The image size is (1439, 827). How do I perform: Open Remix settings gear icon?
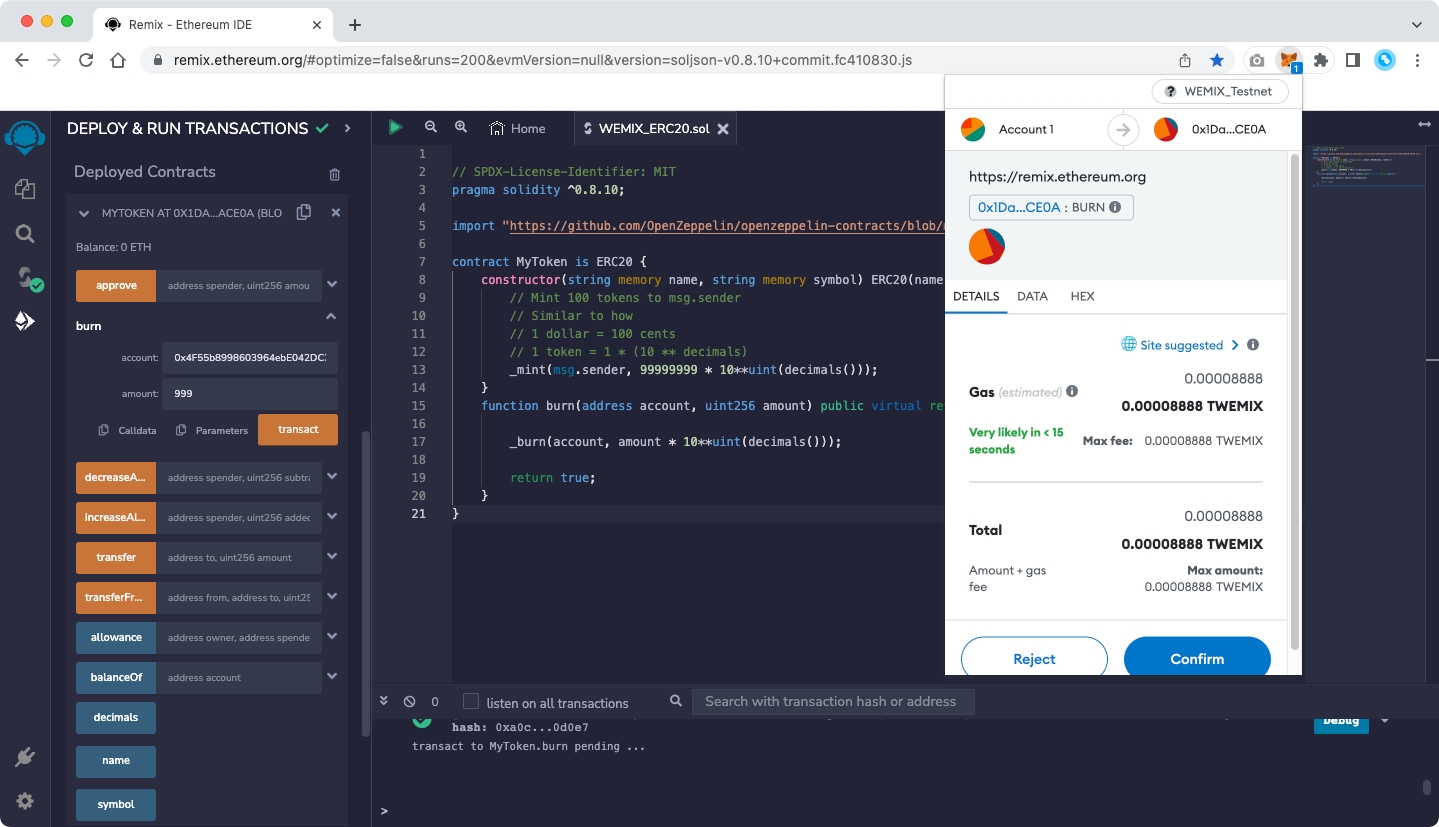[x=25, y=801]
